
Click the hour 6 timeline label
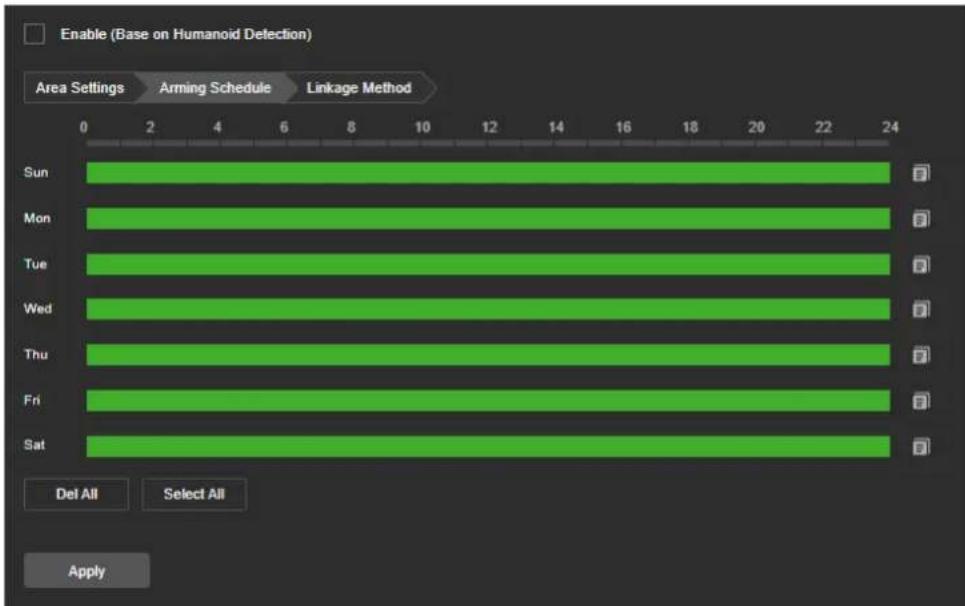pyautogui.click(x=284, y=127)
